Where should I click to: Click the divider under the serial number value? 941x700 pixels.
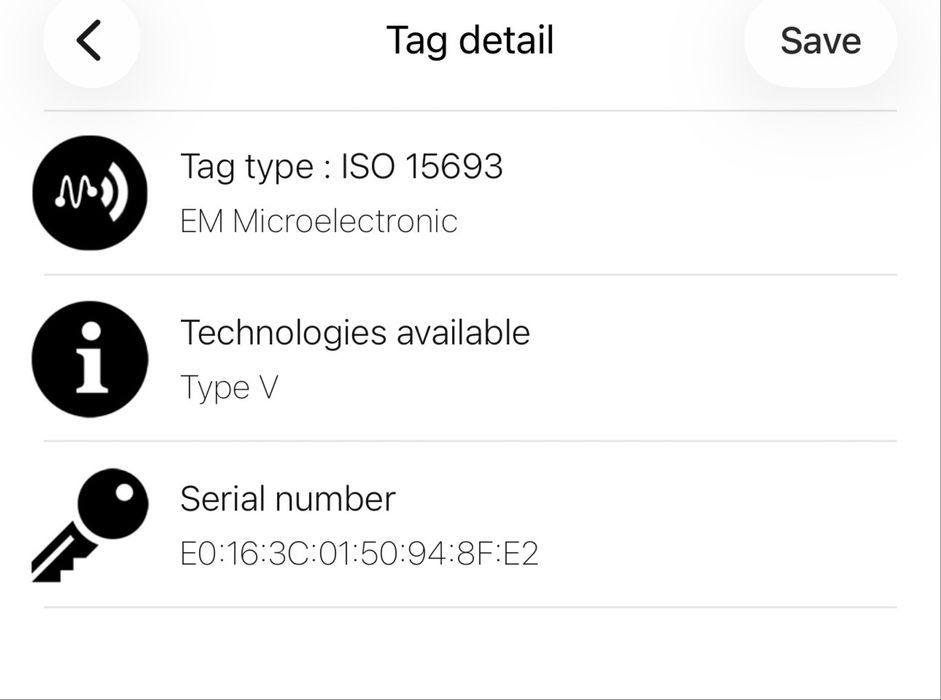tap(470, 606)
